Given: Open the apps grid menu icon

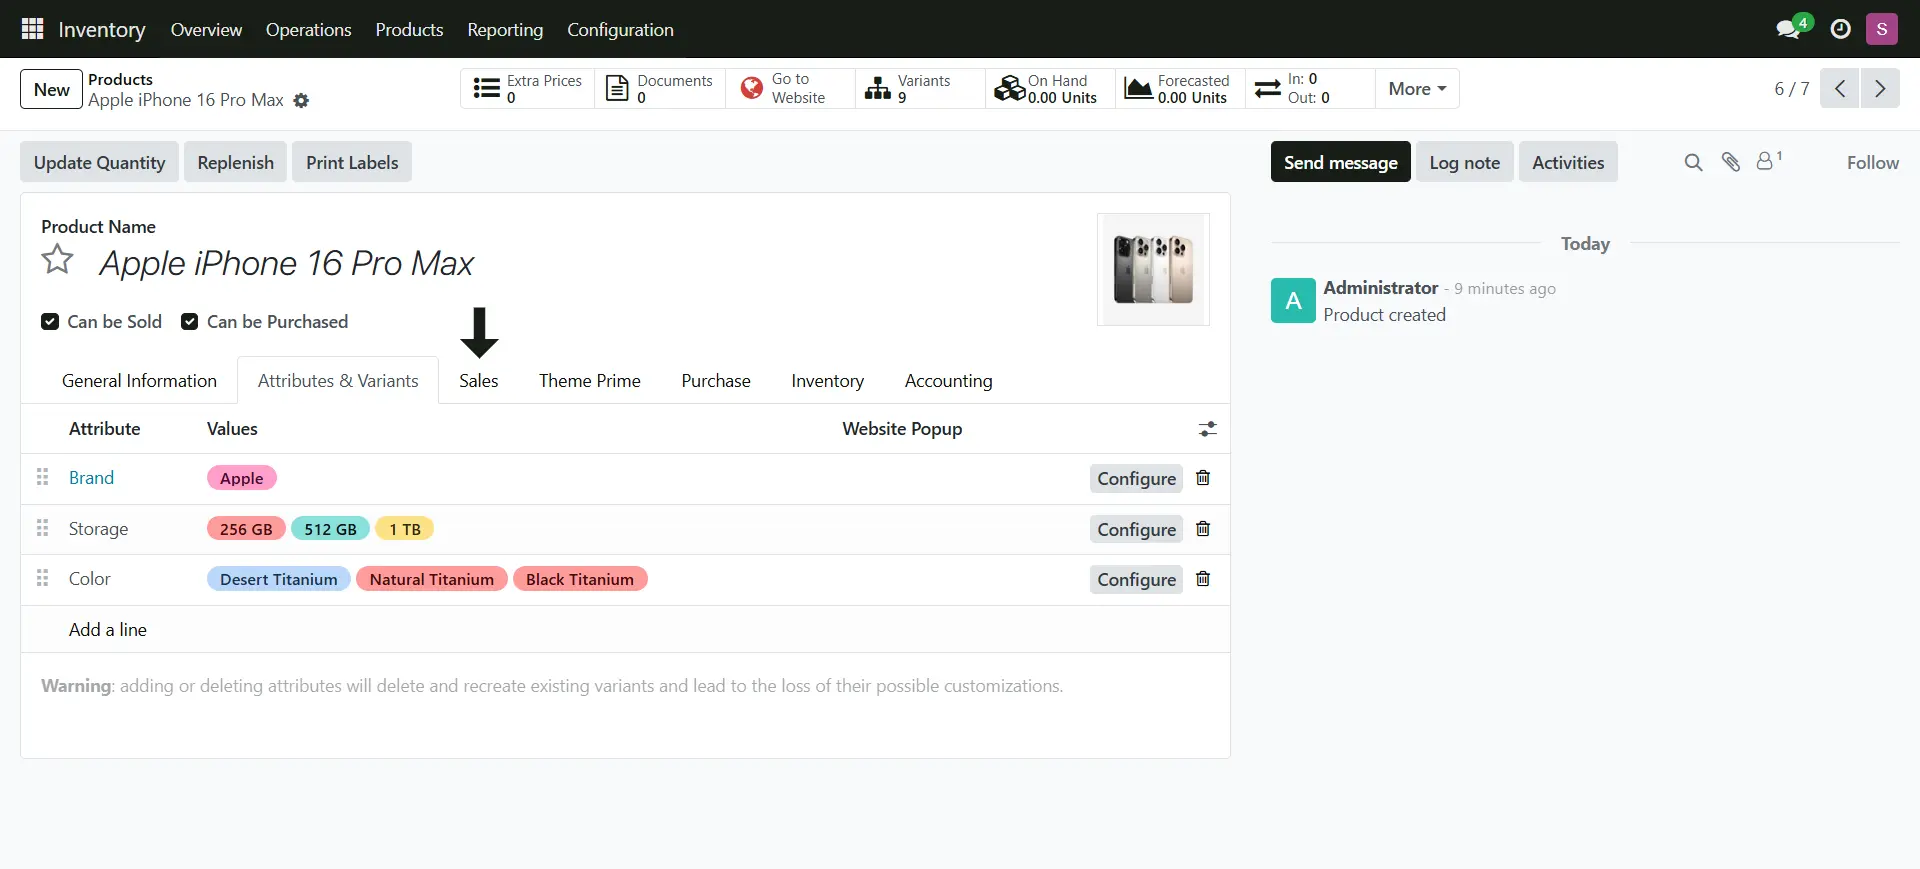Looking at the screenshot, I should pos(32,29).
